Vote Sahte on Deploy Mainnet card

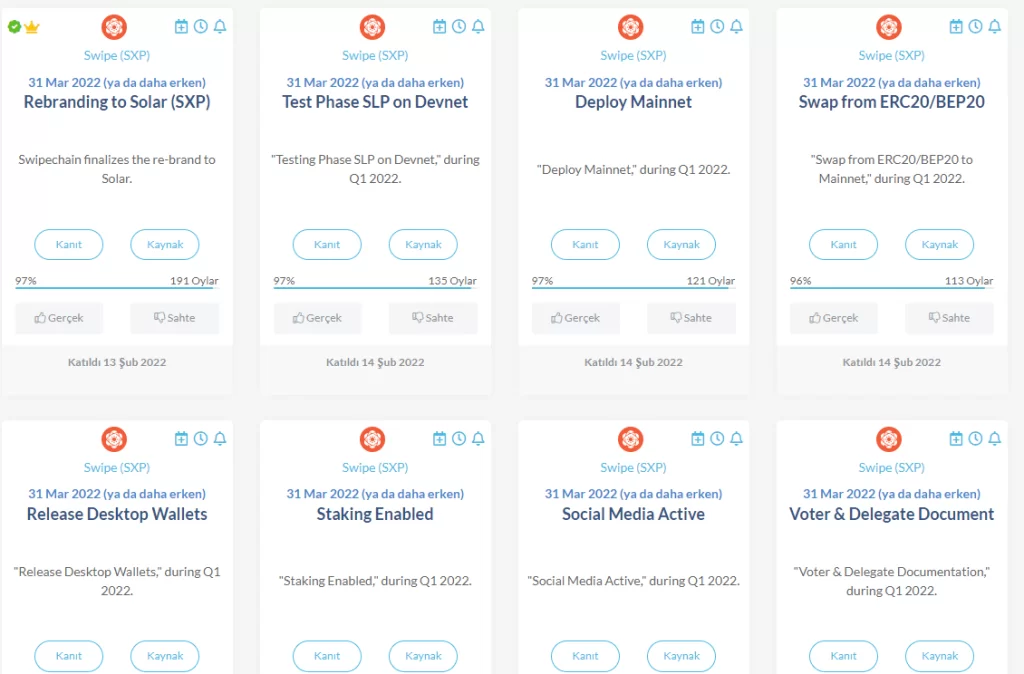tap(690, 318)
